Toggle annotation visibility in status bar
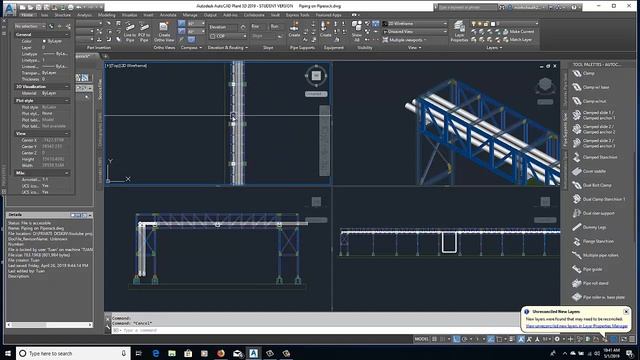 [x=521, y=339]
